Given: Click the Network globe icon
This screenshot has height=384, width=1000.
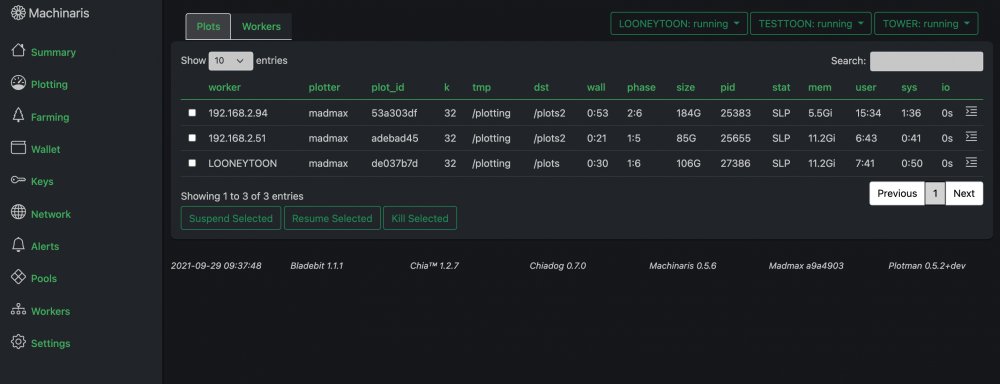Looking at the screenshot, I should (18, 212).
